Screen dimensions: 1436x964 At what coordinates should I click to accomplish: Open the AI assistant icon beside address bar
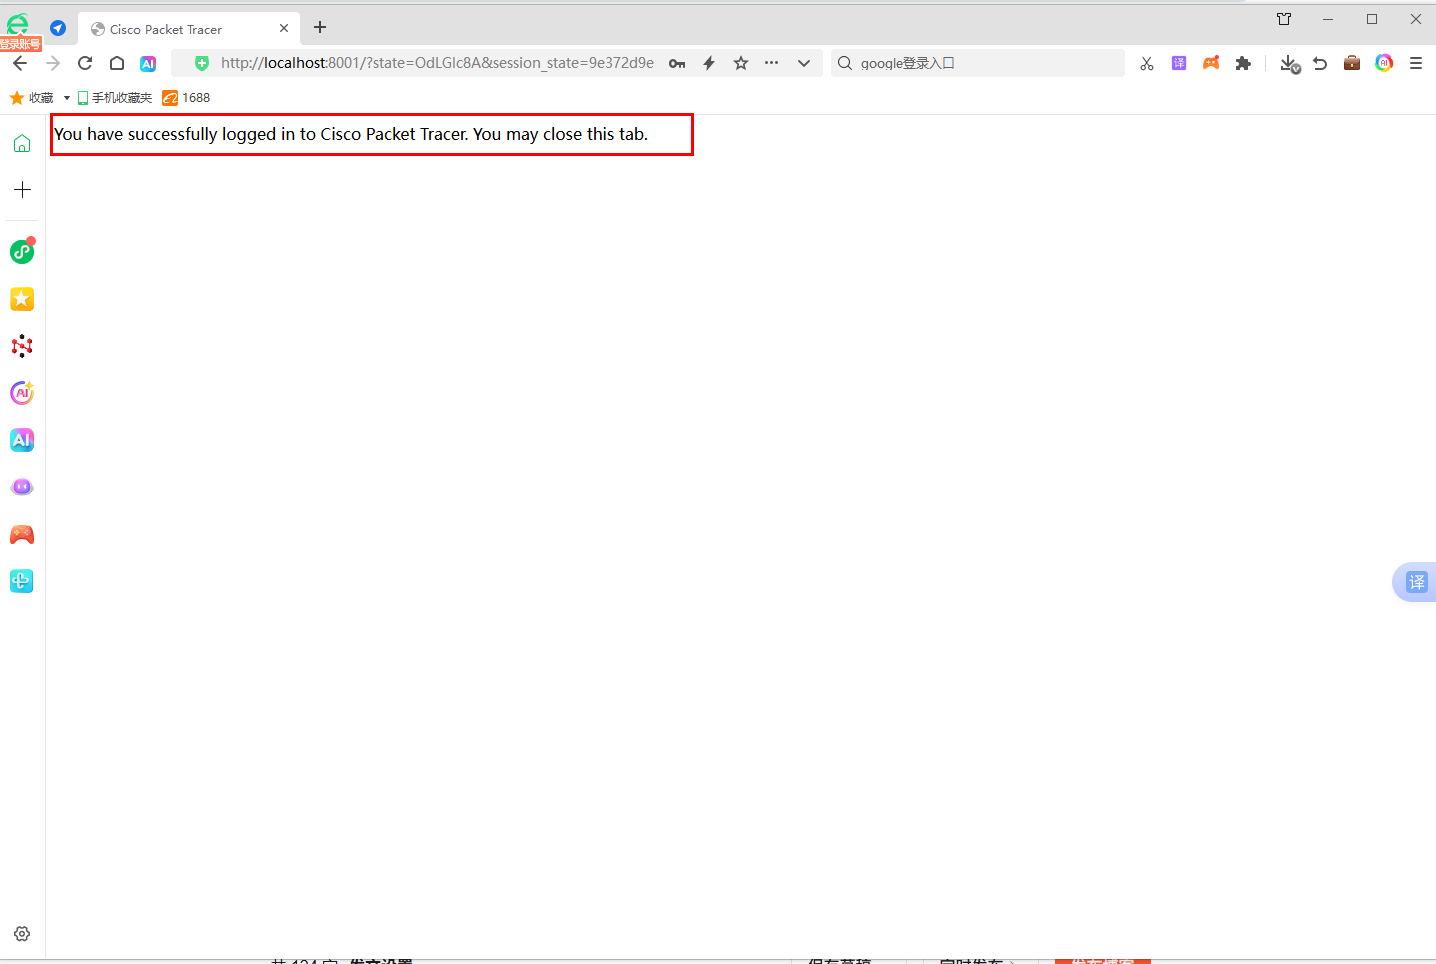(148, 63)
